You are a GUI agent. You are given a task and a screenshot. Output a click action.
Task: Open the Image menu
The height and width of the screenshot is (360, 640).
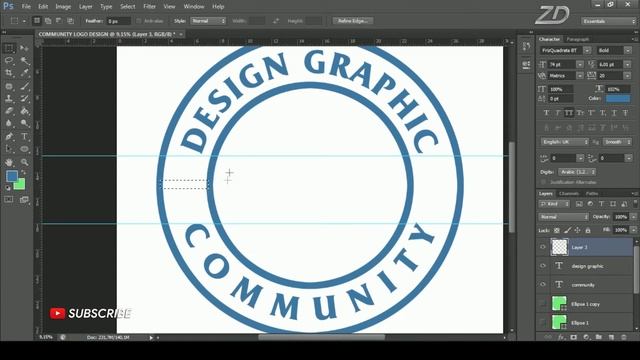pos(63,7)
